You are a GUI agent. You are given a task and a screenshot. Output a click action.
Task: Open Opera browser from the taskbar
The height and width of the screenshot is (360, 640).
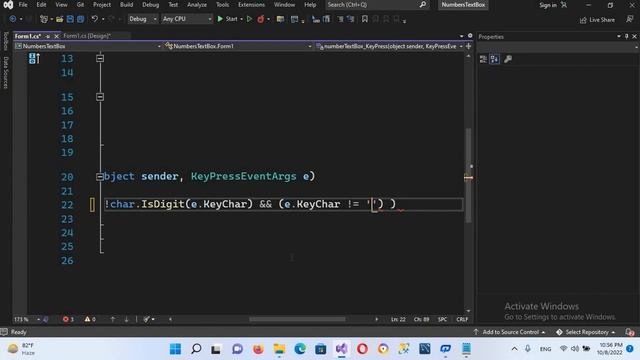pos(362,349)
